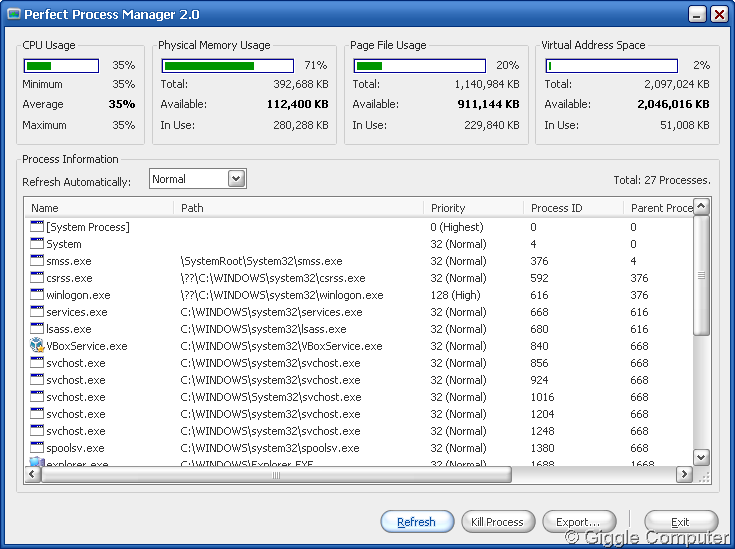Image resolution: width=735 pixels, height=549 pixels.
Task: Click the Refresh button
Action: [417, 522]
